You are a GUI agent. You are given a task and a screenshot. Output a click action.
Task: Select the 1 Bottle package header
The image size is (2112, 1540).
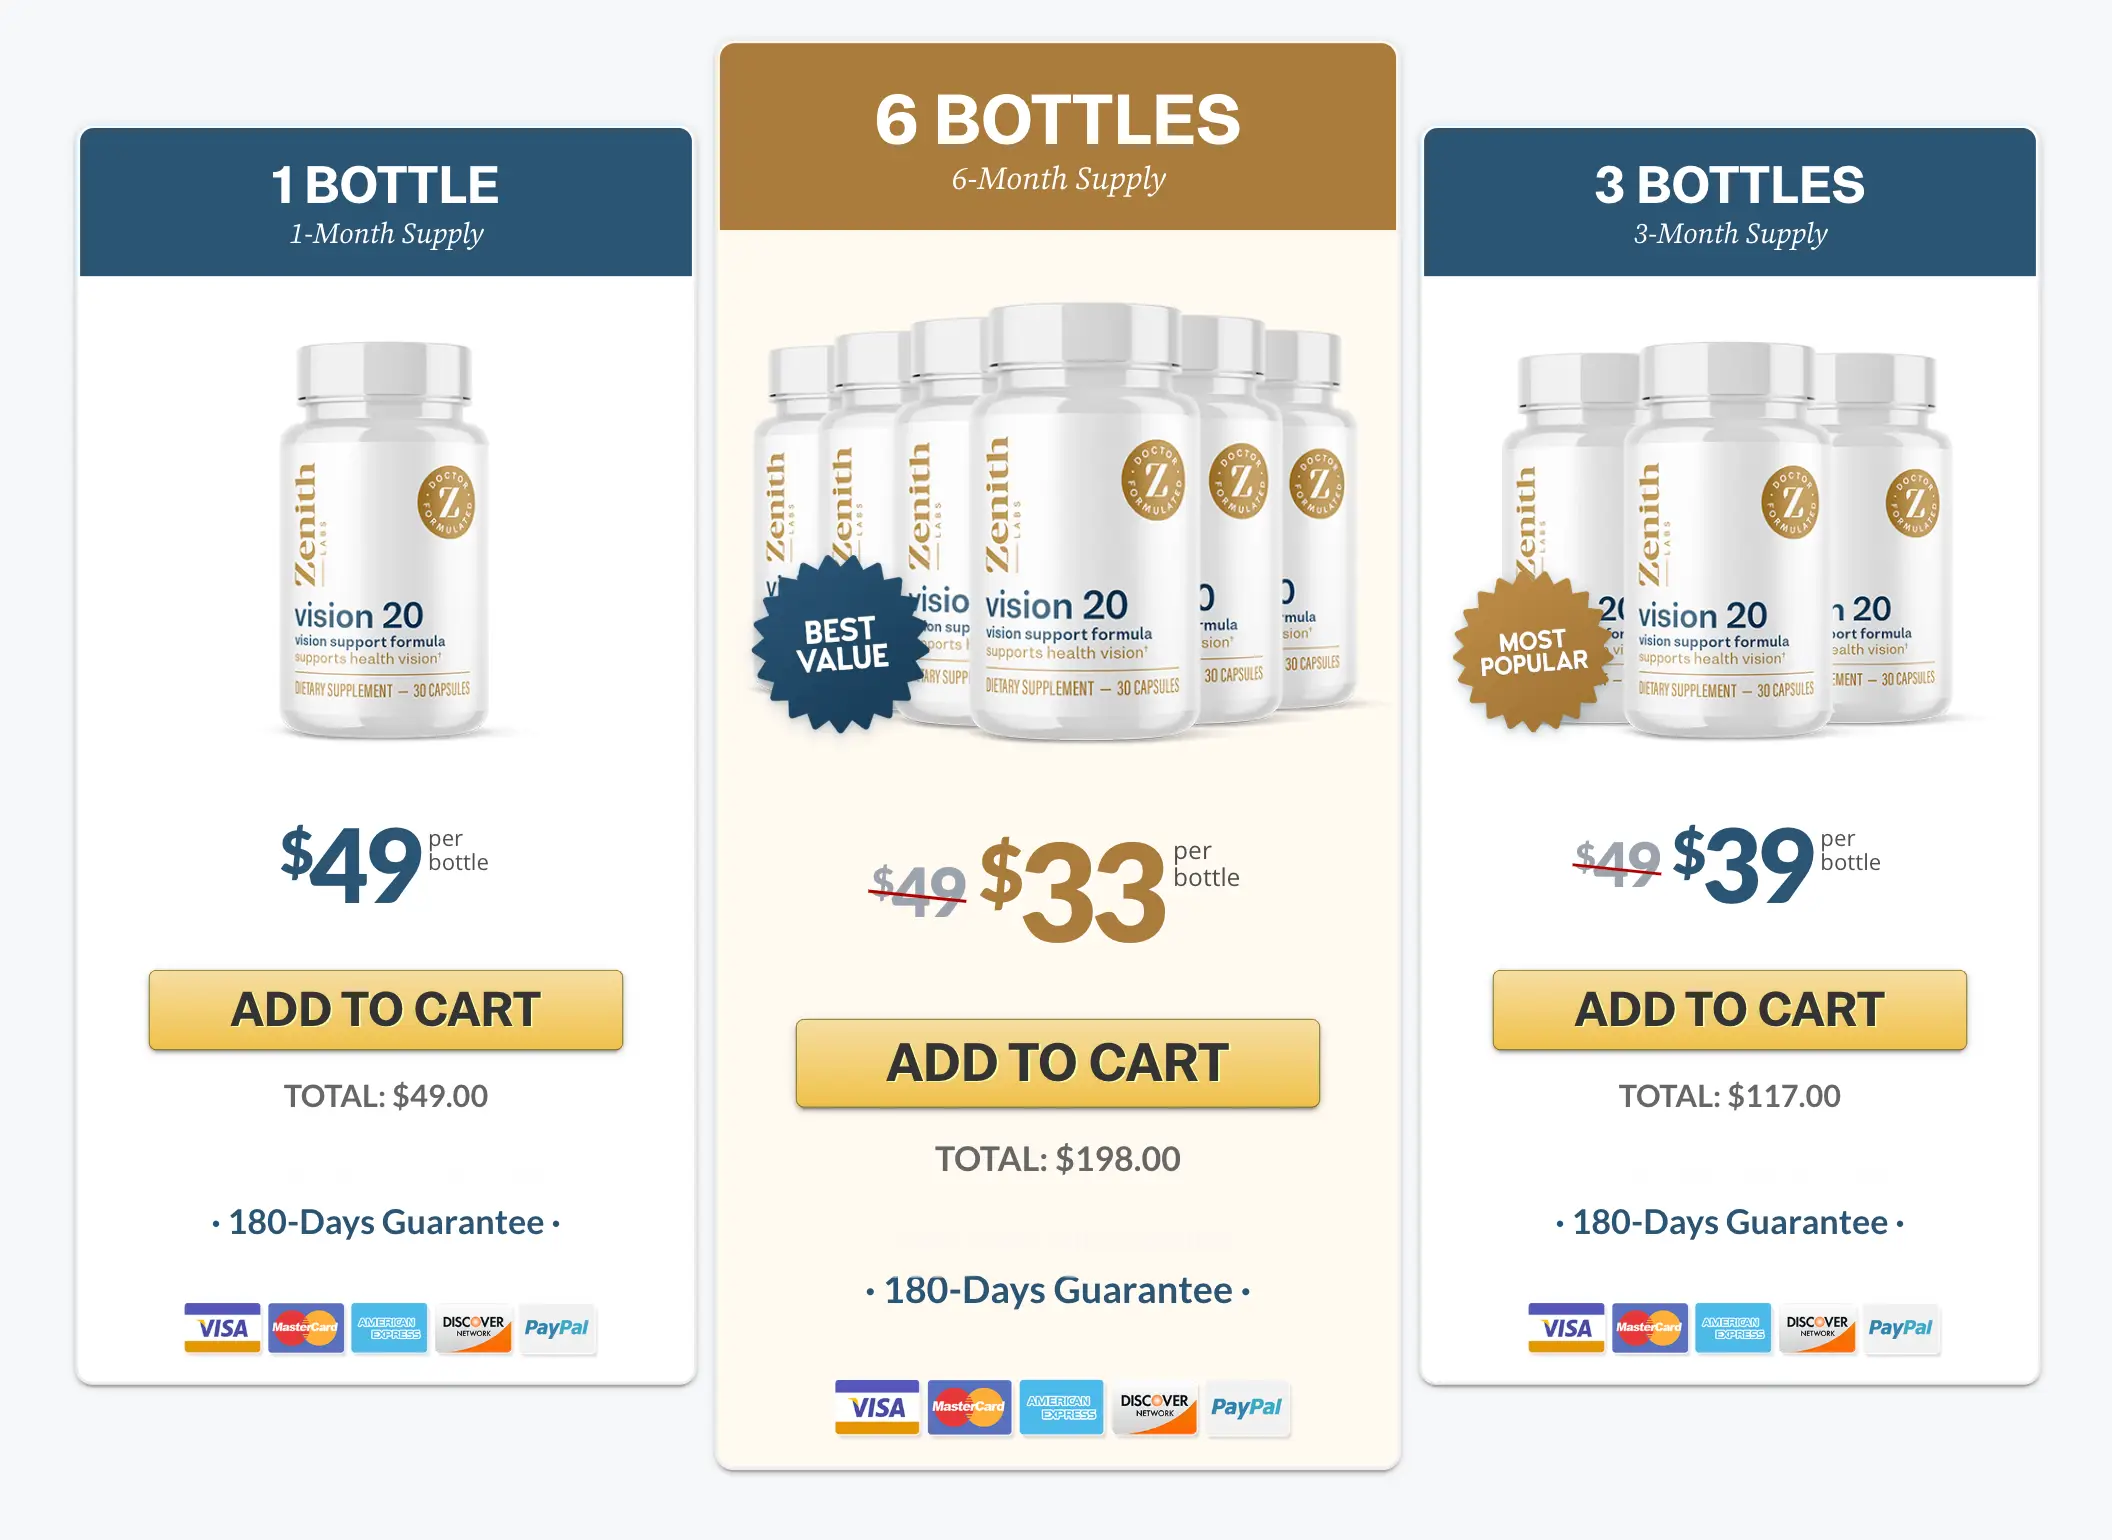386,202
